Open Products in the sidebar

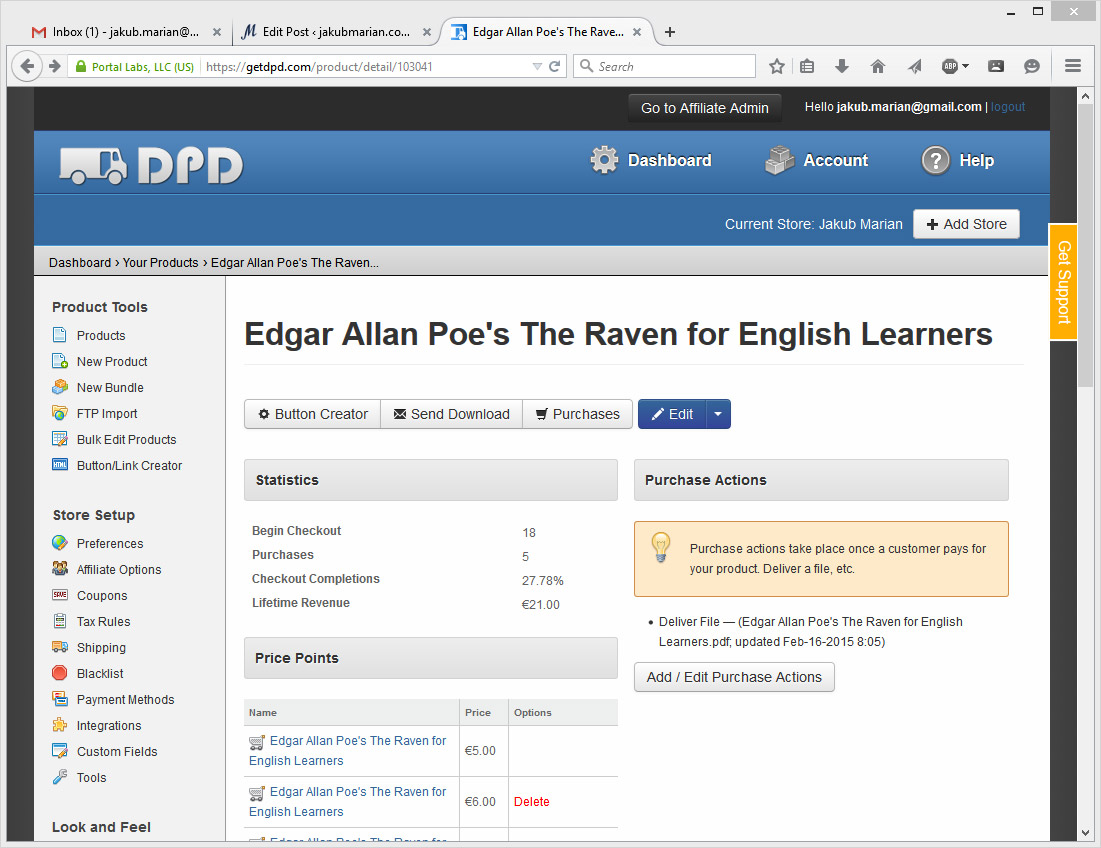click(x=100, y=336)
